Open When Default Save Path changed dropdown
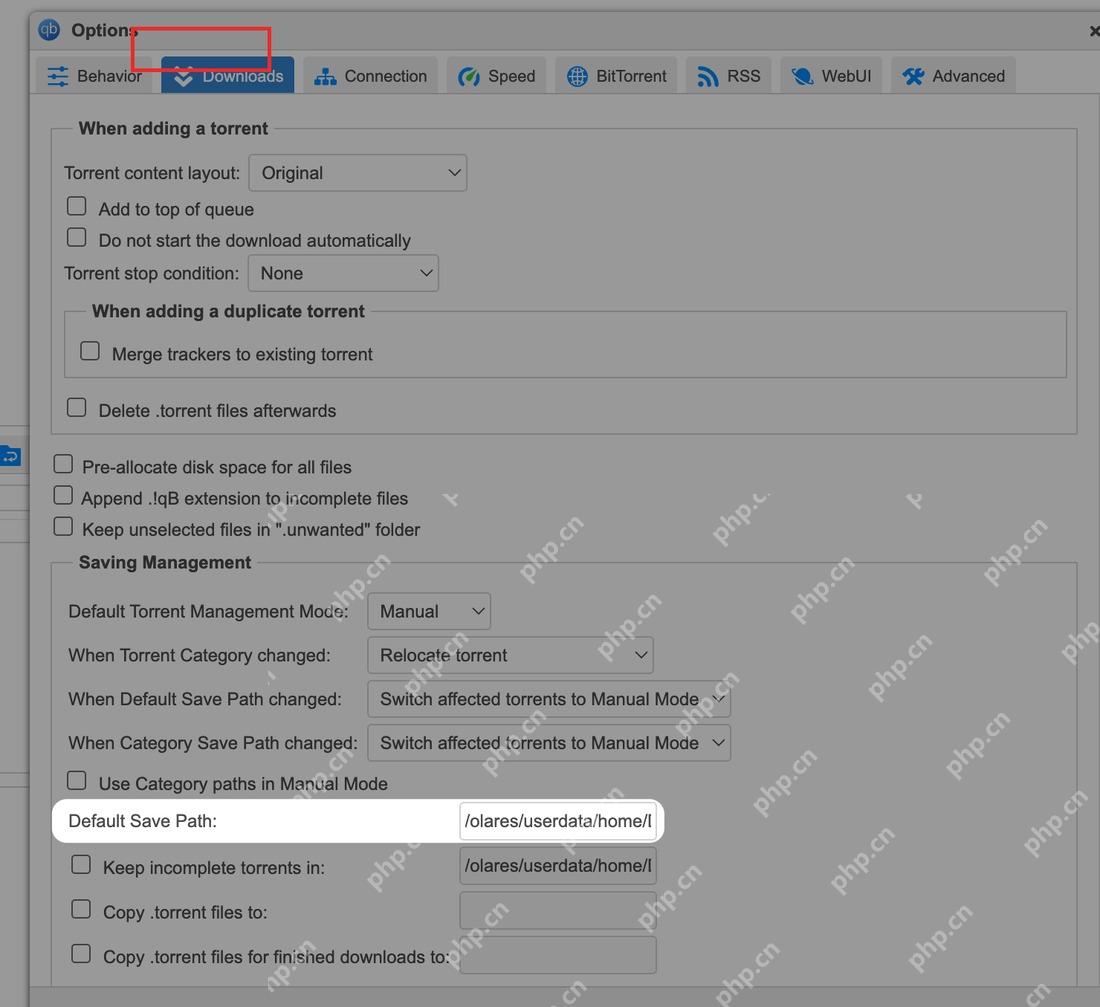Screen dimensions: 1100x1007 point(549,700)
